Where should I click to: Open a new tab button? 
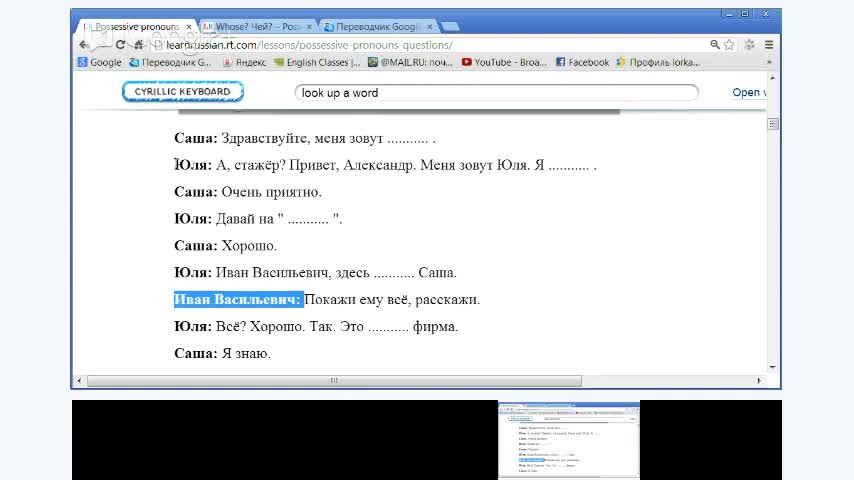(x=450, y=26)
